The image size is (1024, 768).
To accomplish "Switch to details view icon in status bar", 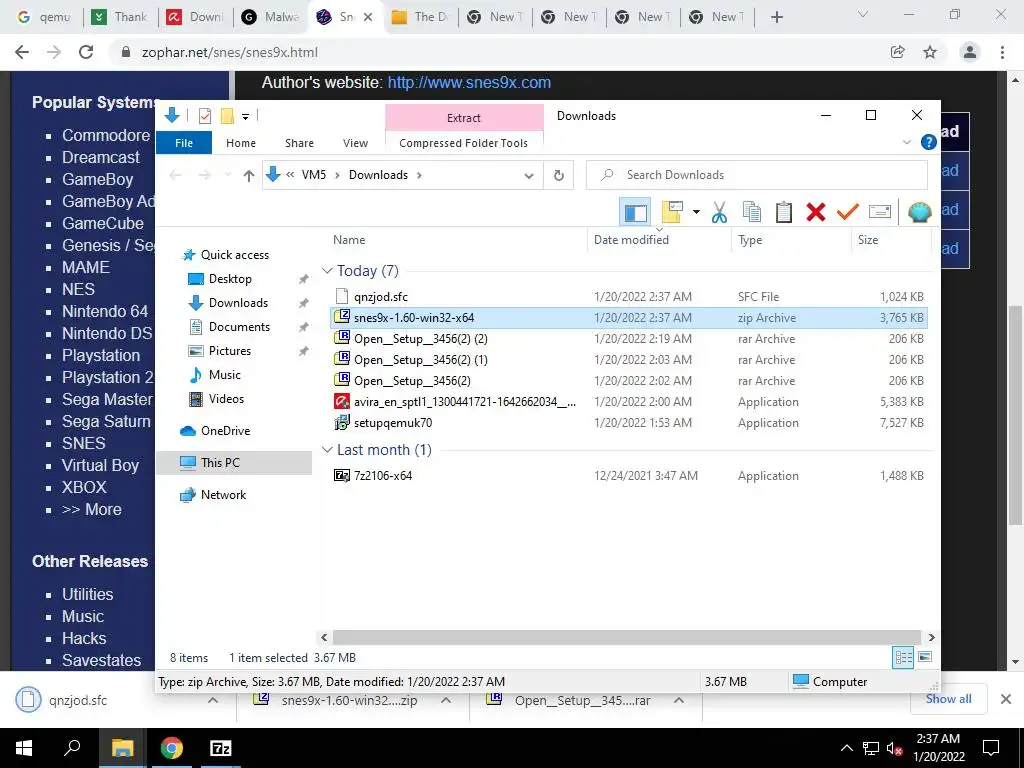I will pyautogui.click(x=903, y=658).
